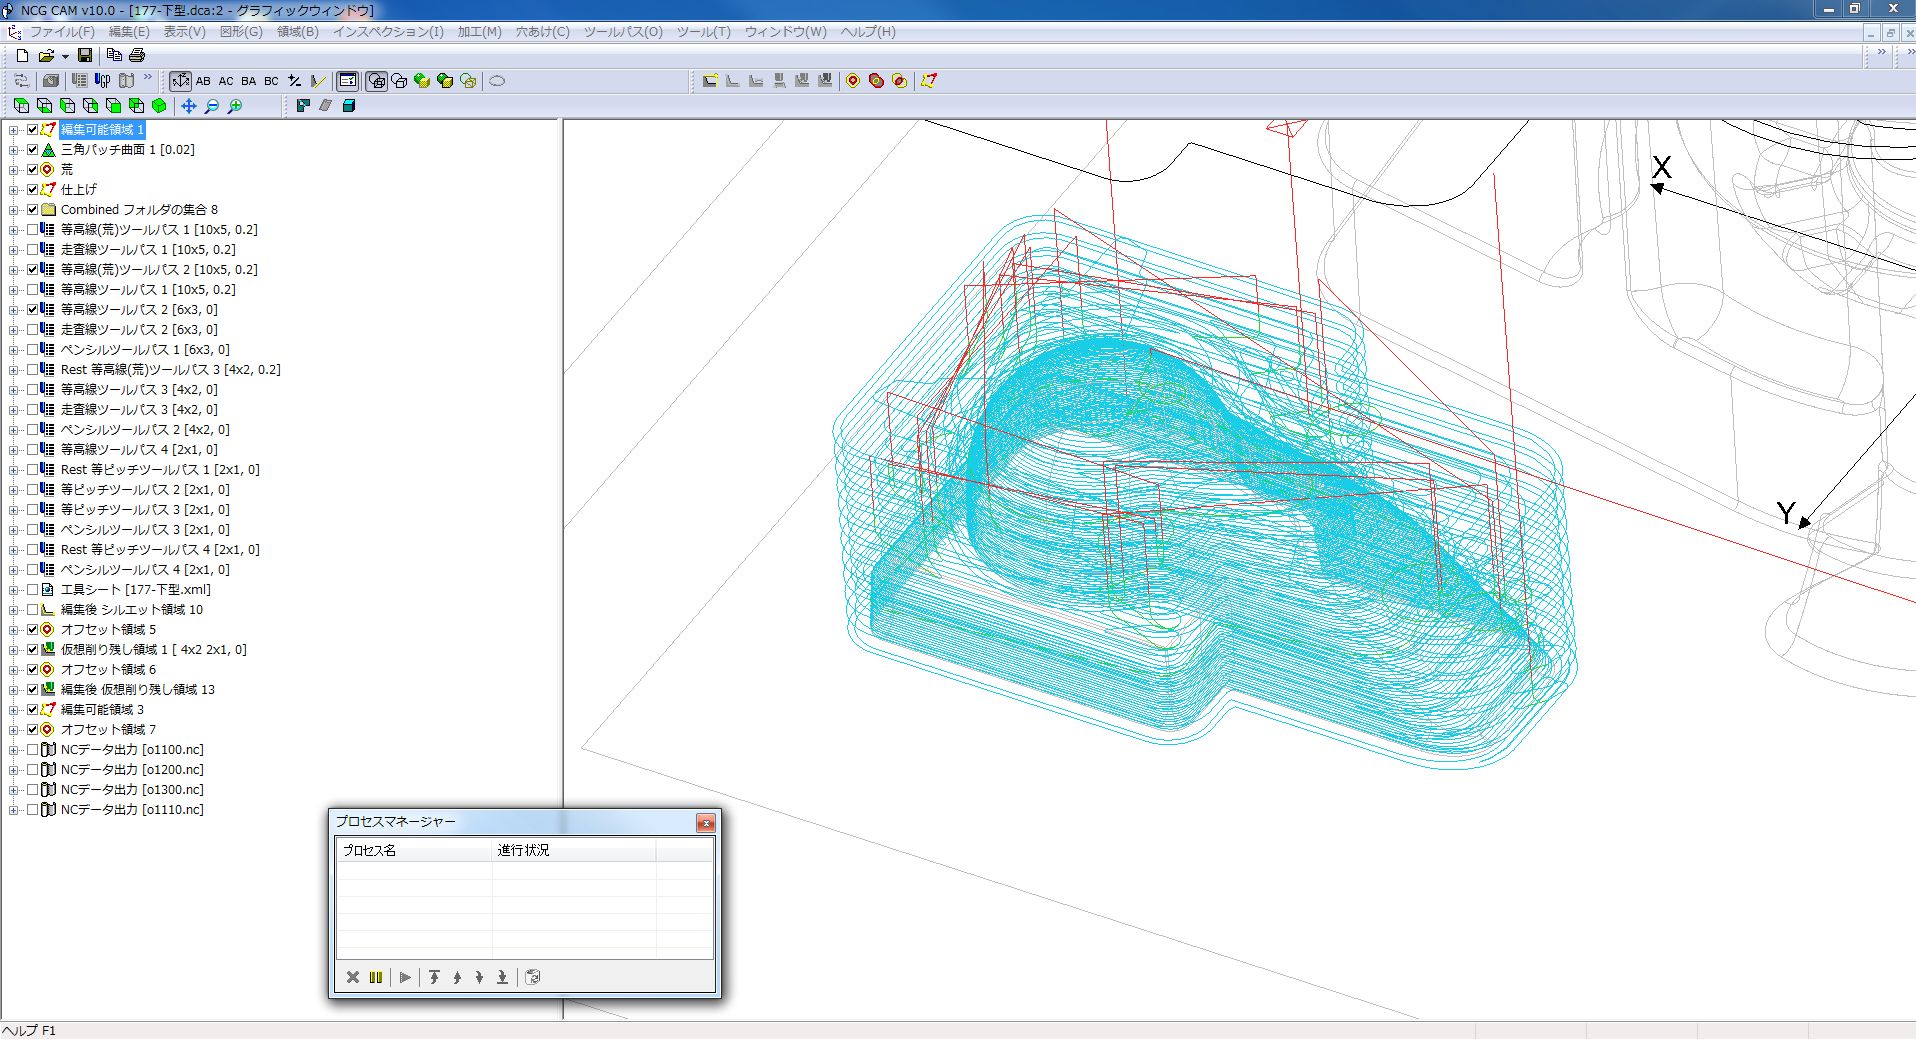Click move-to-bottom arrow in Process Manager

coord(502,977)
